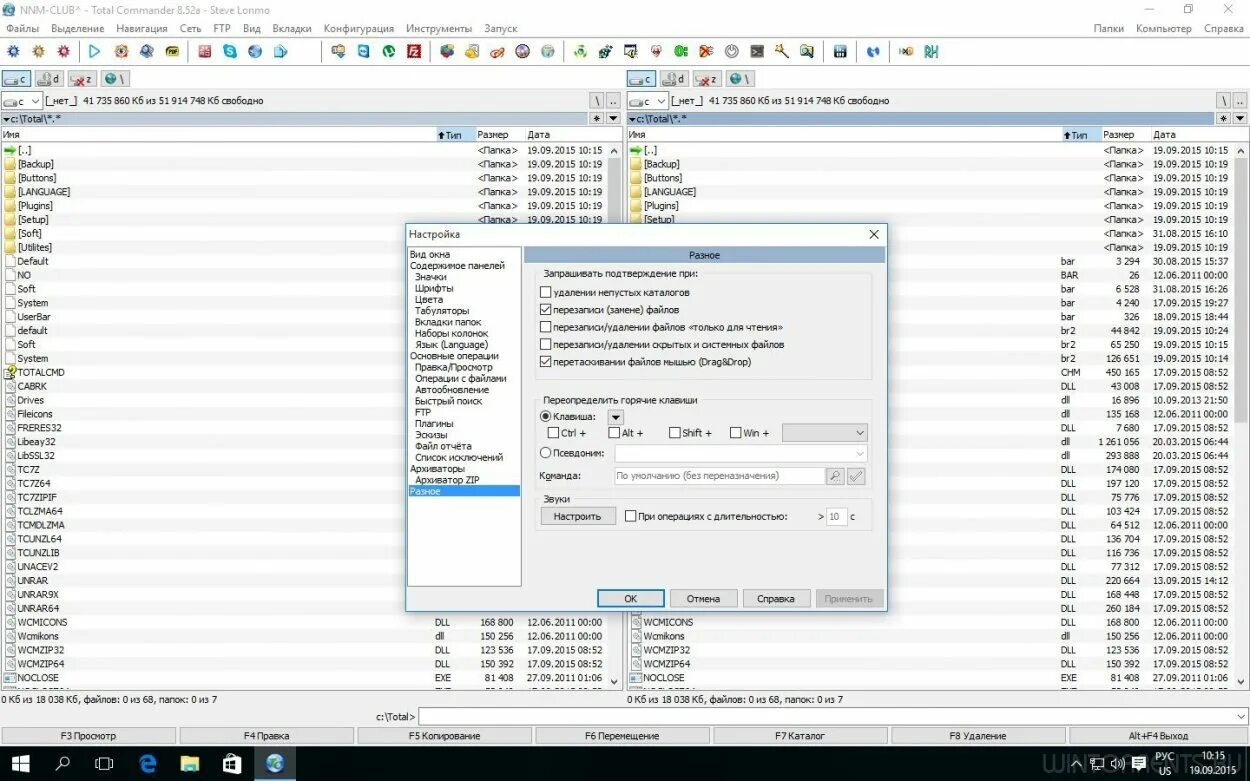
Task: Open command line history dropdown
Action: (x=1242, y=717)
